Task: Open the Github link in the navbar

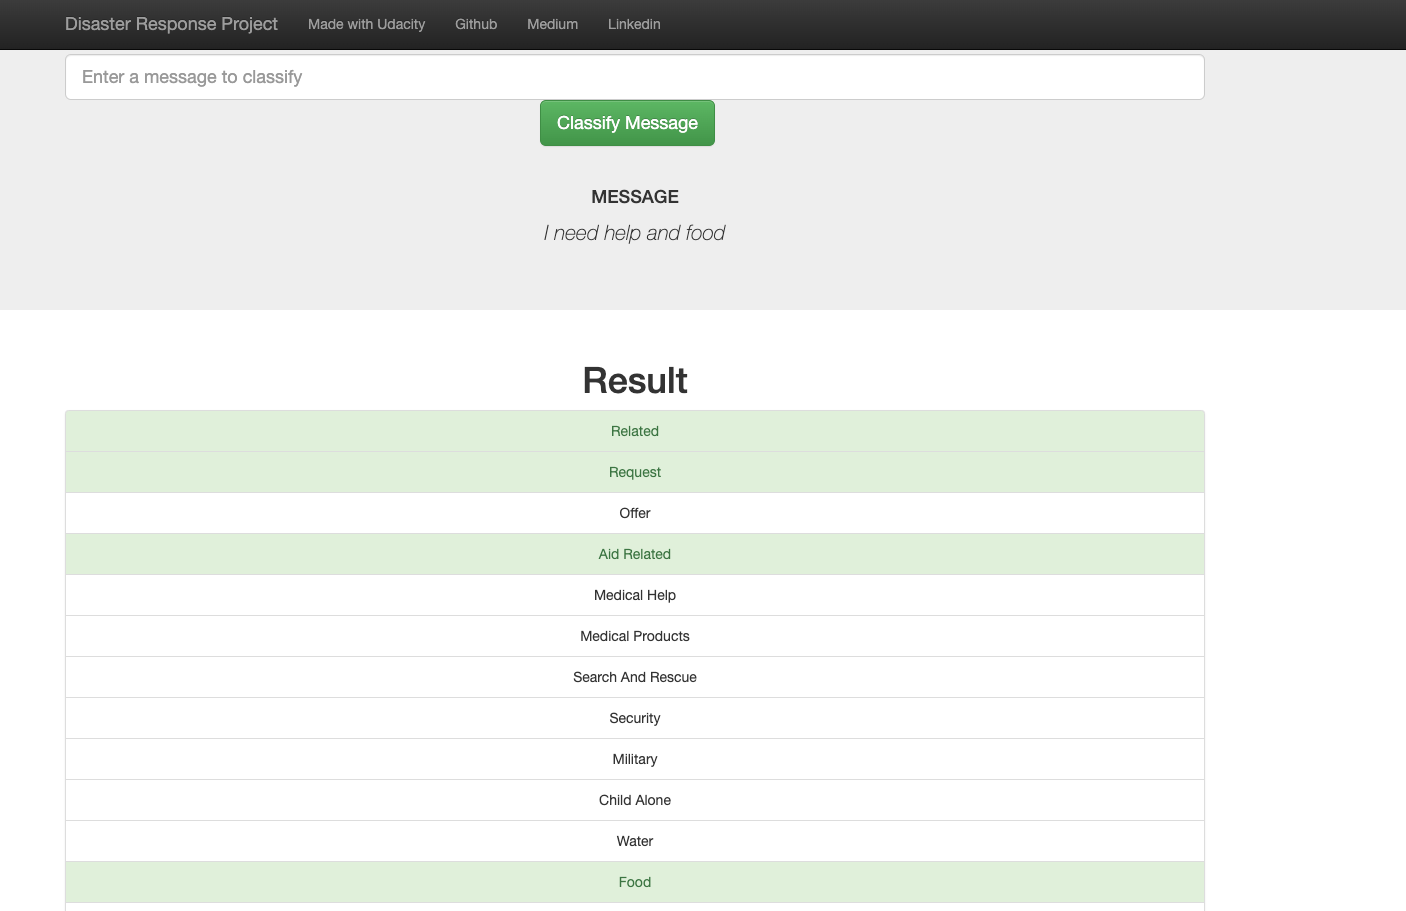Action: (476, 24)
